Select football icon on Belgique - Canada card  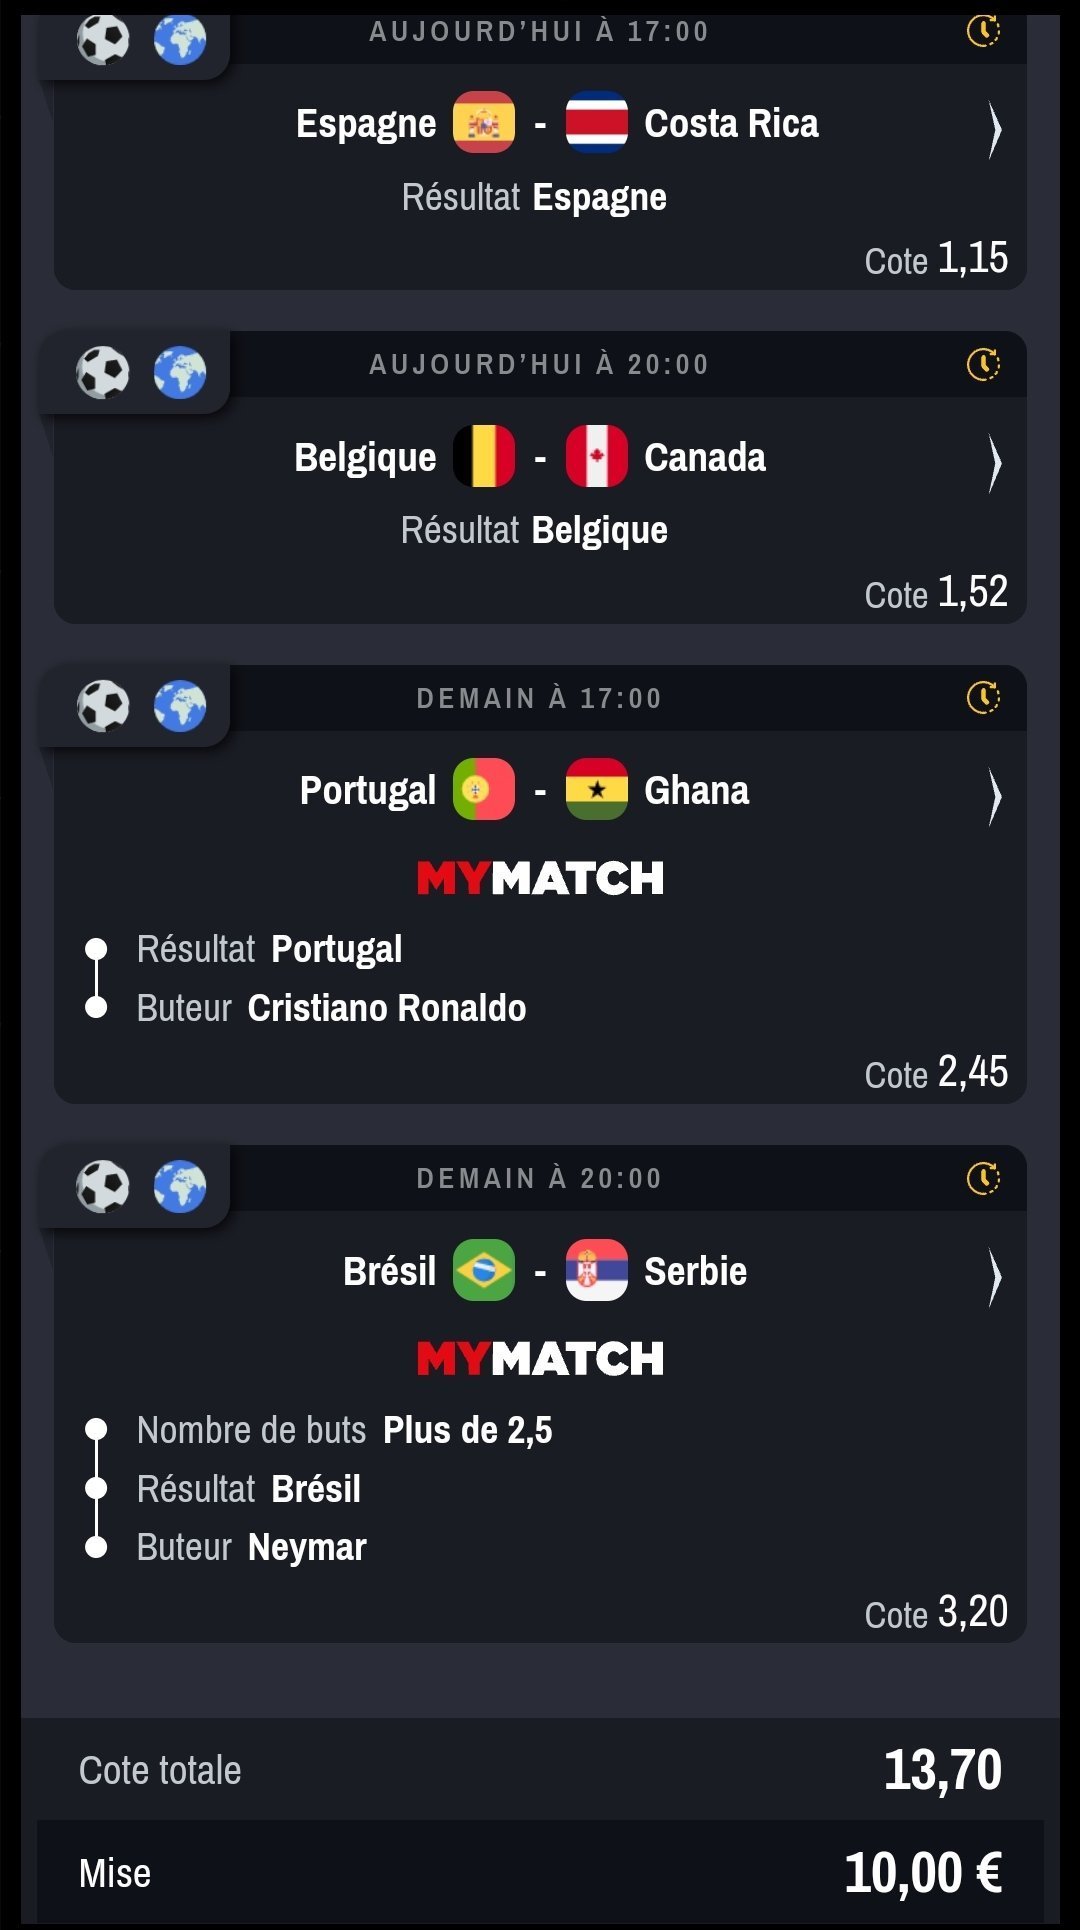(x=103, y=373)
